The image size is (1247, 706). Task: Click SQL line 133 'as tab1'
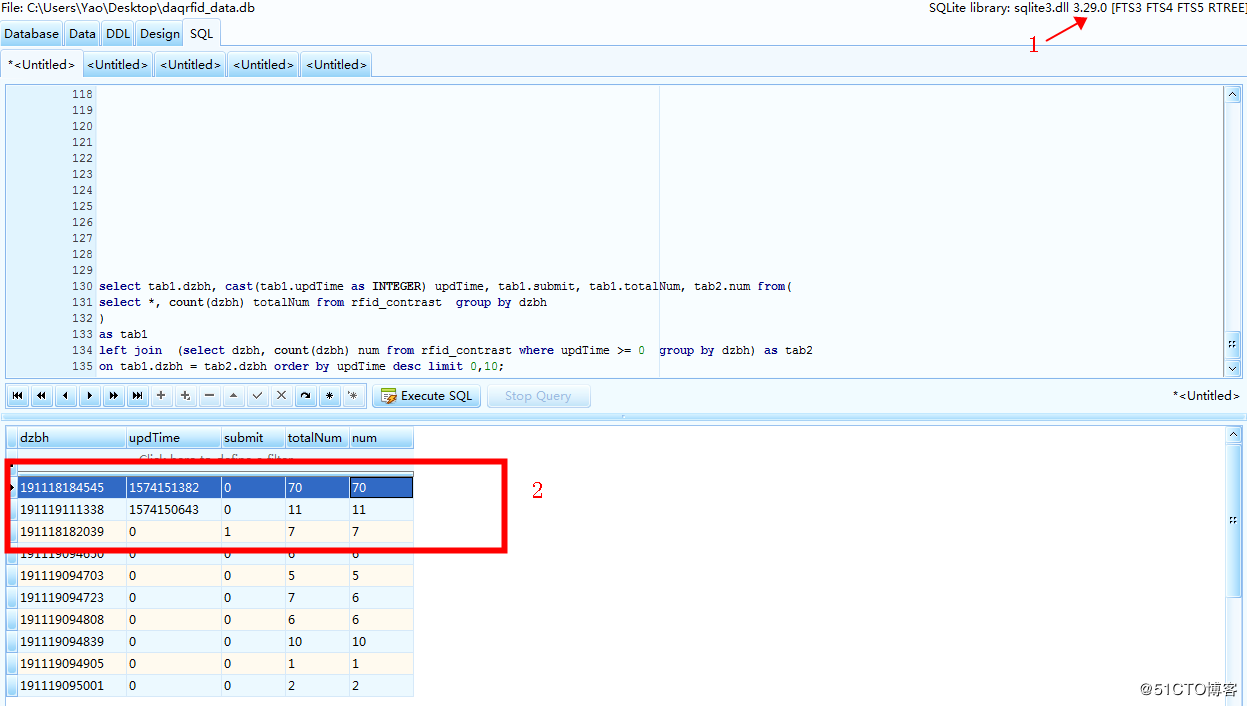(x=123, y=334)
